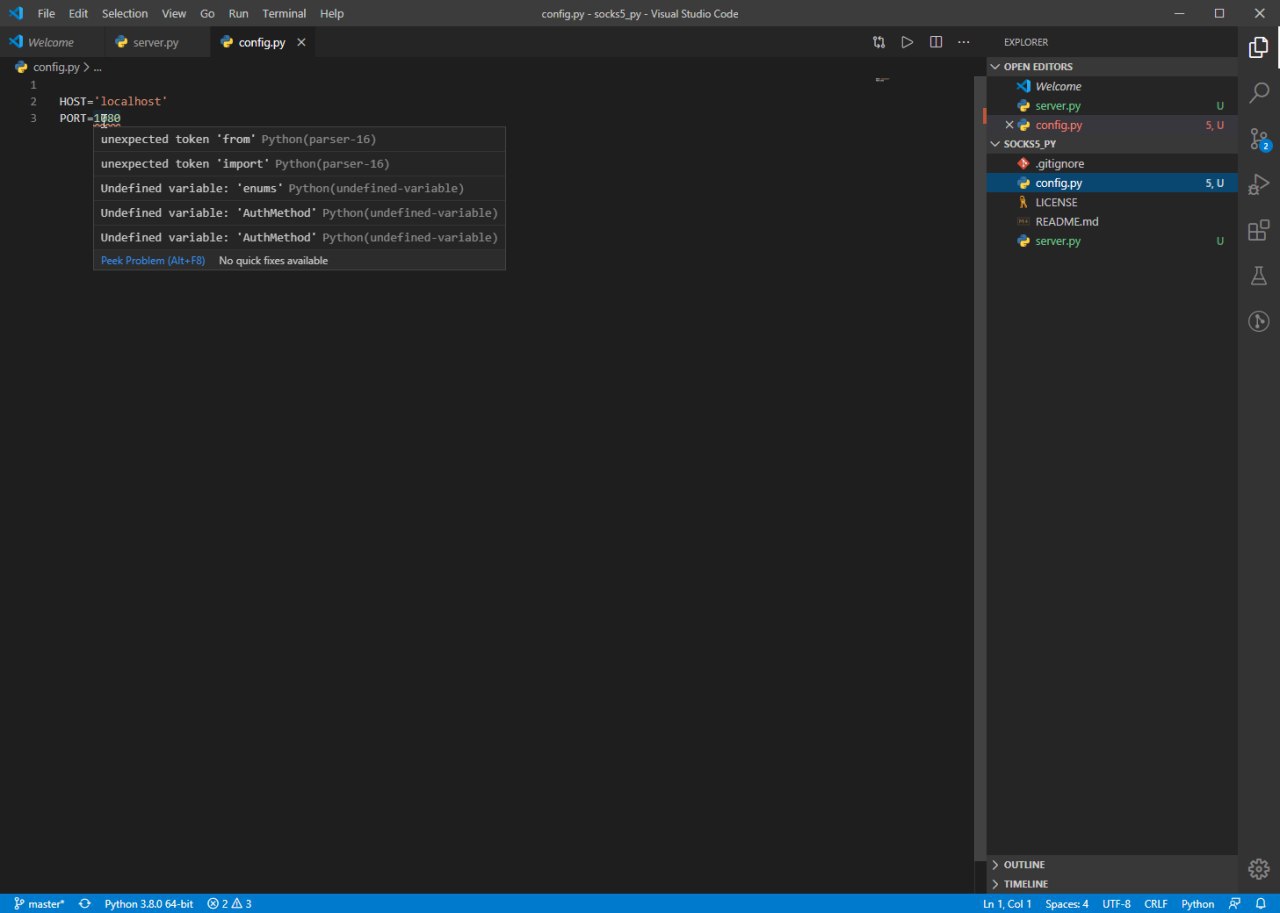The width and height of the screenshot is (1280, 913).
Task: Click the feedback icon in status bar
Action: pyautogui.click(x=1236, y=903)
